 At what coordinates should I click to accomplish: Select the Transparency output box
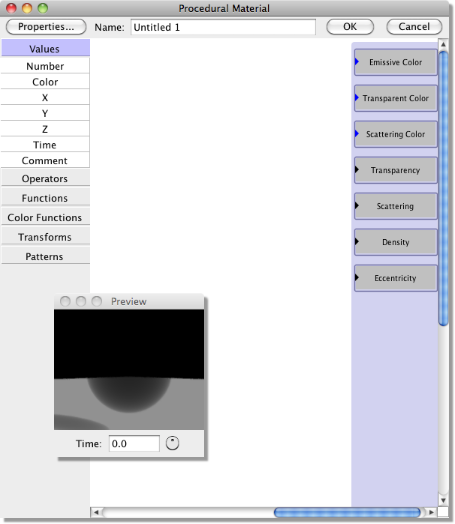pyautogui.click(x=396, y=170)
